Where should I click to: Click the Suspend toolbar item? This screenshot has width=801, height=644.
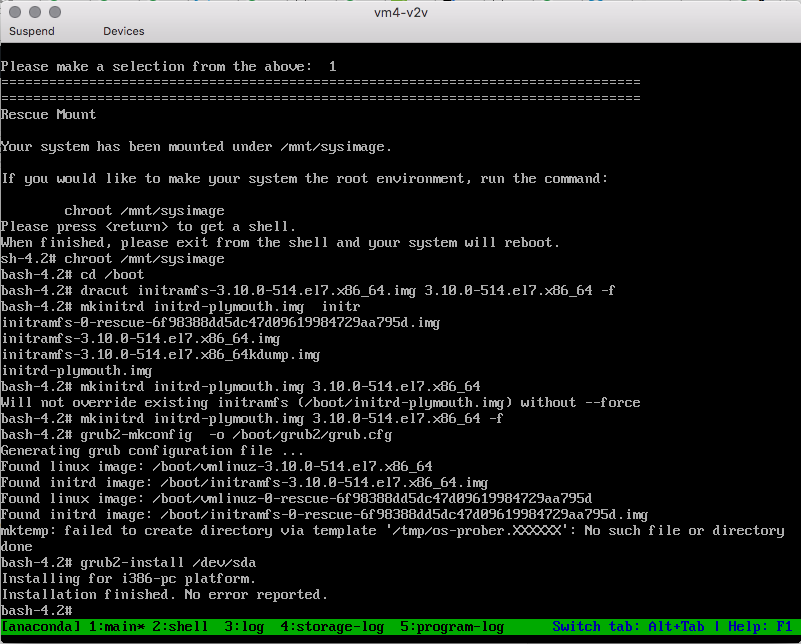(32, 31)
